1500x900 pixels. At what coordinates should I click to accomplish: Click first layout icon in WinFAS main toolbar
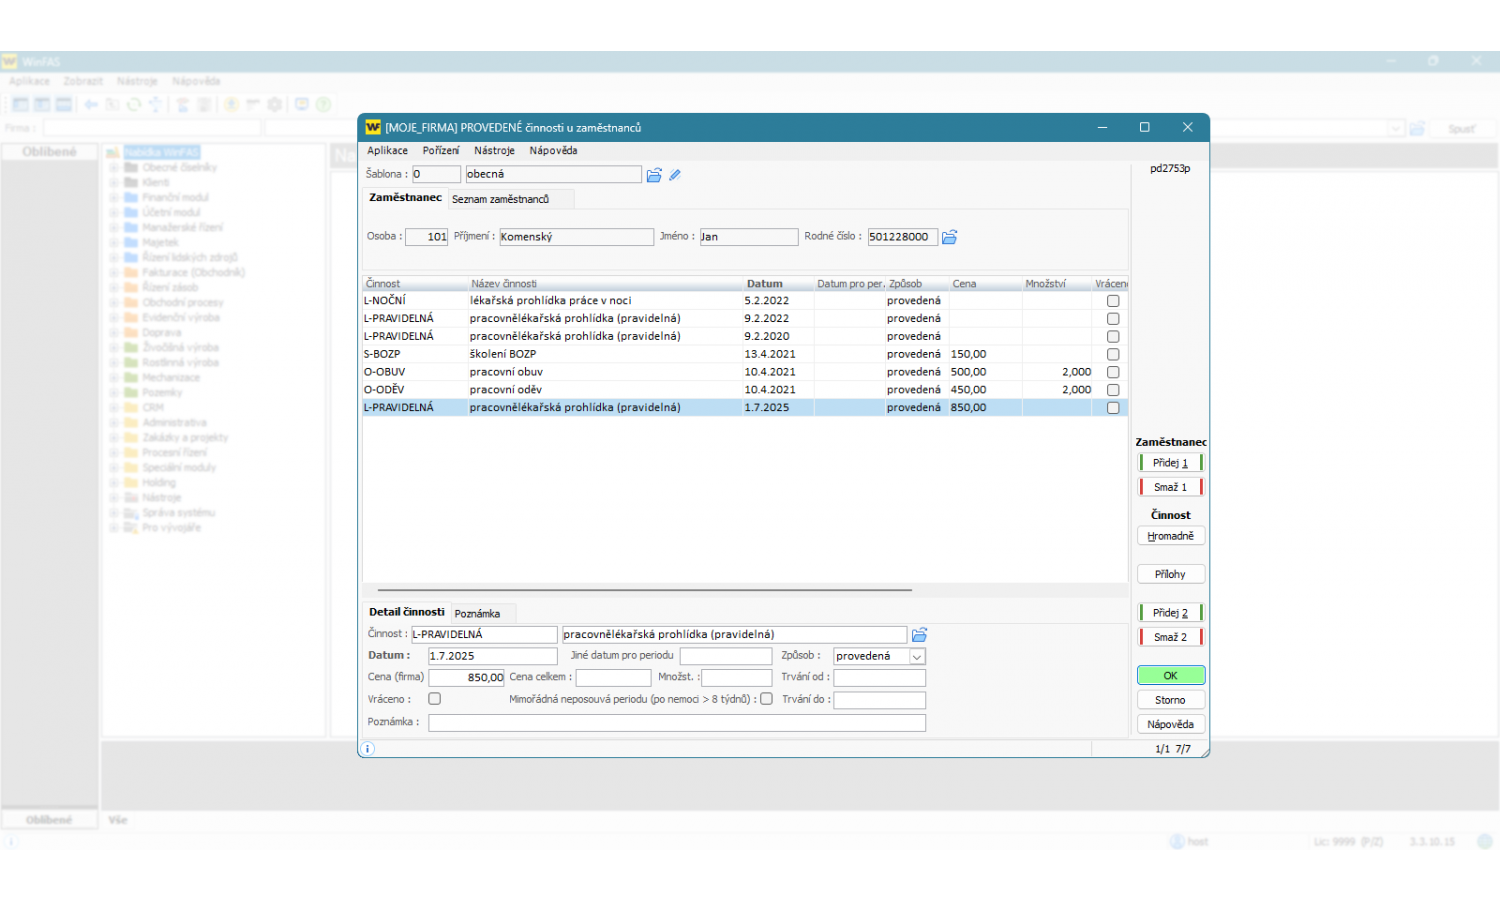[x=20, y=104]
